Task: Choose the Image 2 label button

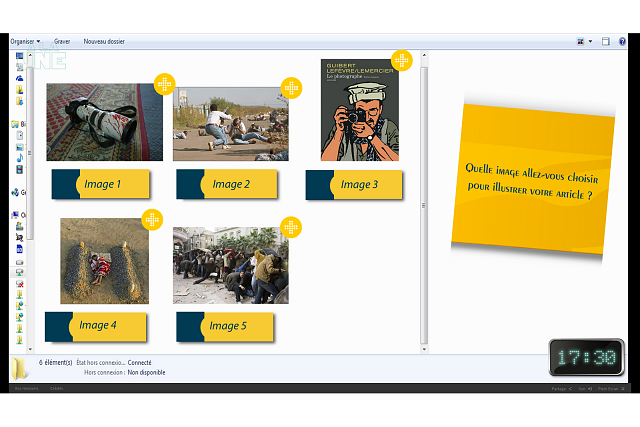Action: pyautogui.click(x=227, y=184)
